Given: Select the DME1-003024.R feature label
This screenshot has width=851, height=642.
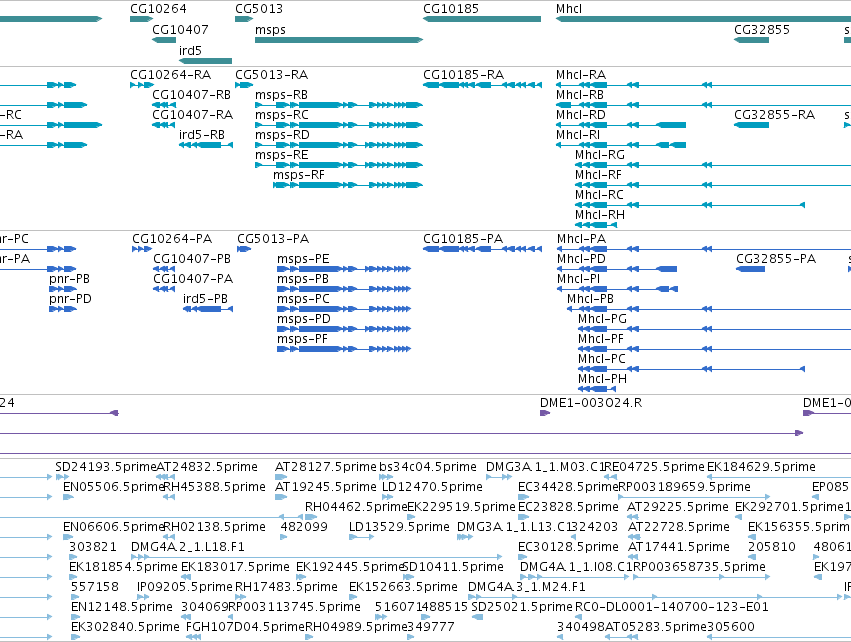Looking at the screenshot, I should (x=591, y=403).
